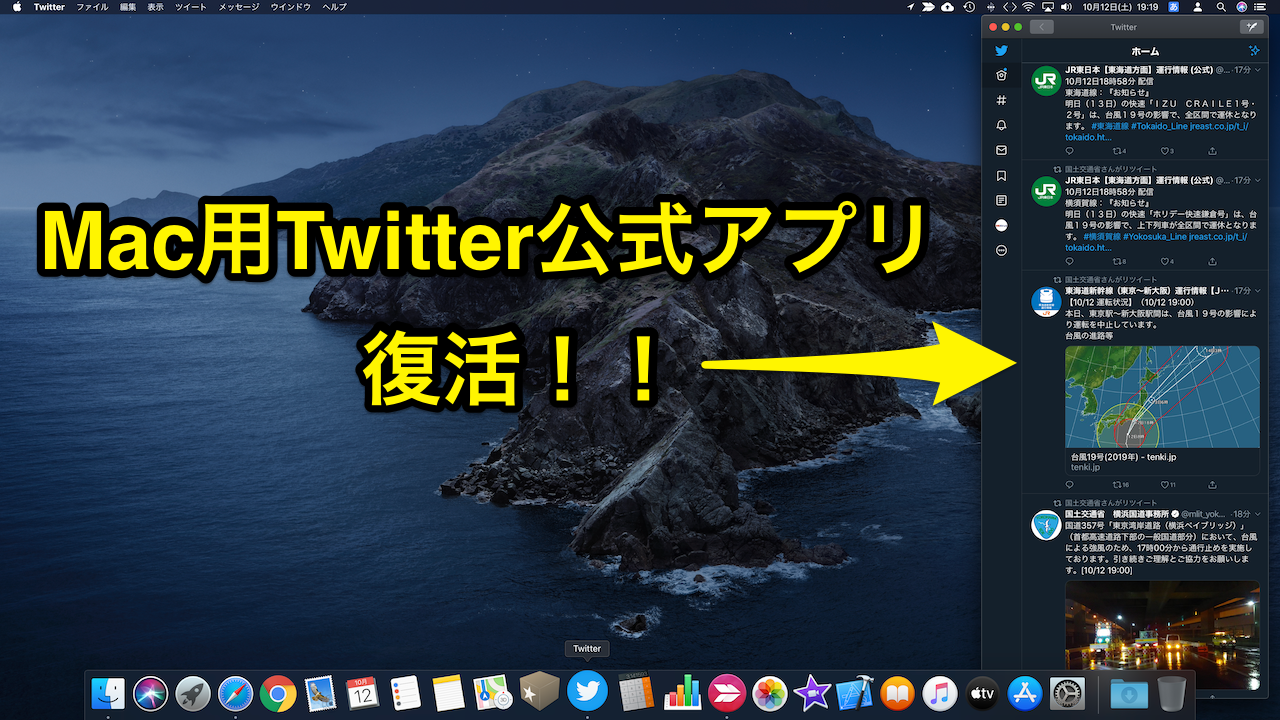This screenshot has height=720, width=1280.
Task: Open the profile avatar in Twitter sidebar
Action: pyautogui.click(x=1002, y=225)
